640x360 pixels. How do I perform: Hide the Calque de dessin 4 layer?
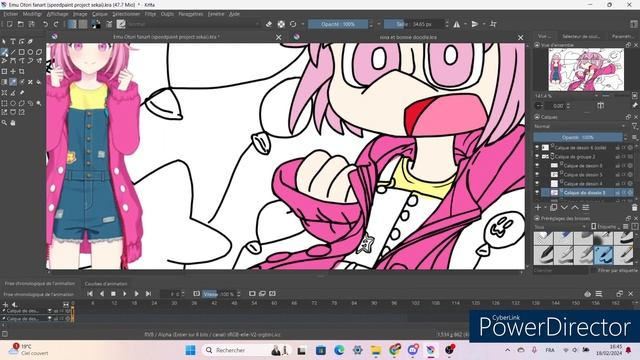(537, 183)
